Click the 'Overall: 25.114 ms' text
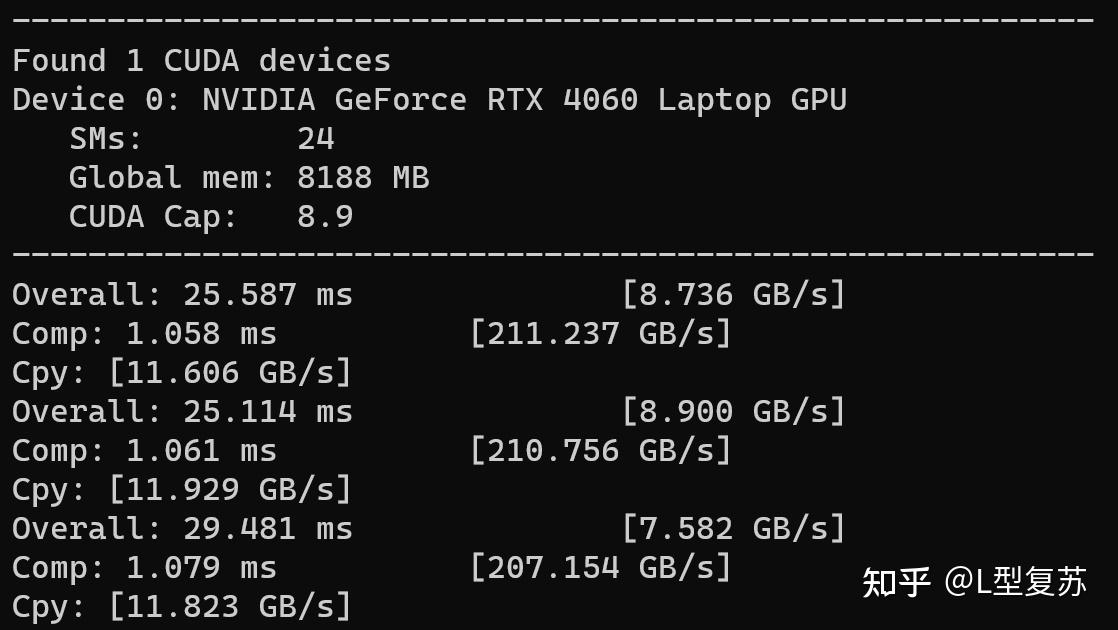This screenshot has width=1118, height=630. [x=182, y=412]
